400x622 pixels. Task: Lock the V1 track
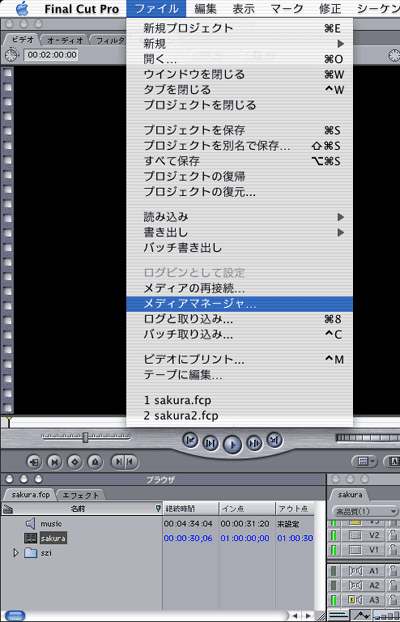392,550
